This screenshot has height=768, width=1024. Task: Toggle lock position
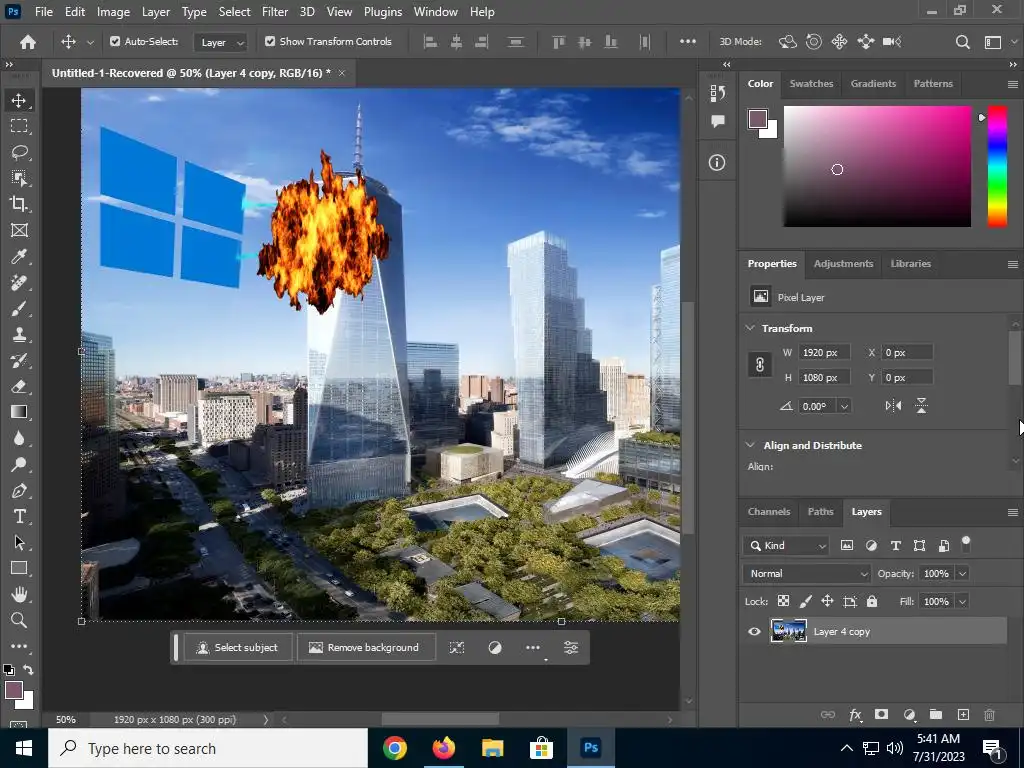pyautogui.click(x=827, y=601)
